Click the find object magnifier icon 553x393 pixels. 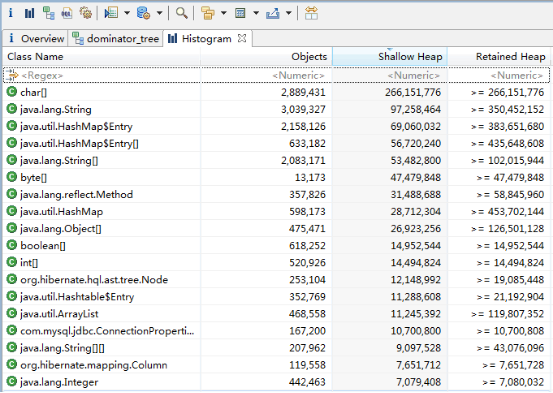tap(182, 13)
